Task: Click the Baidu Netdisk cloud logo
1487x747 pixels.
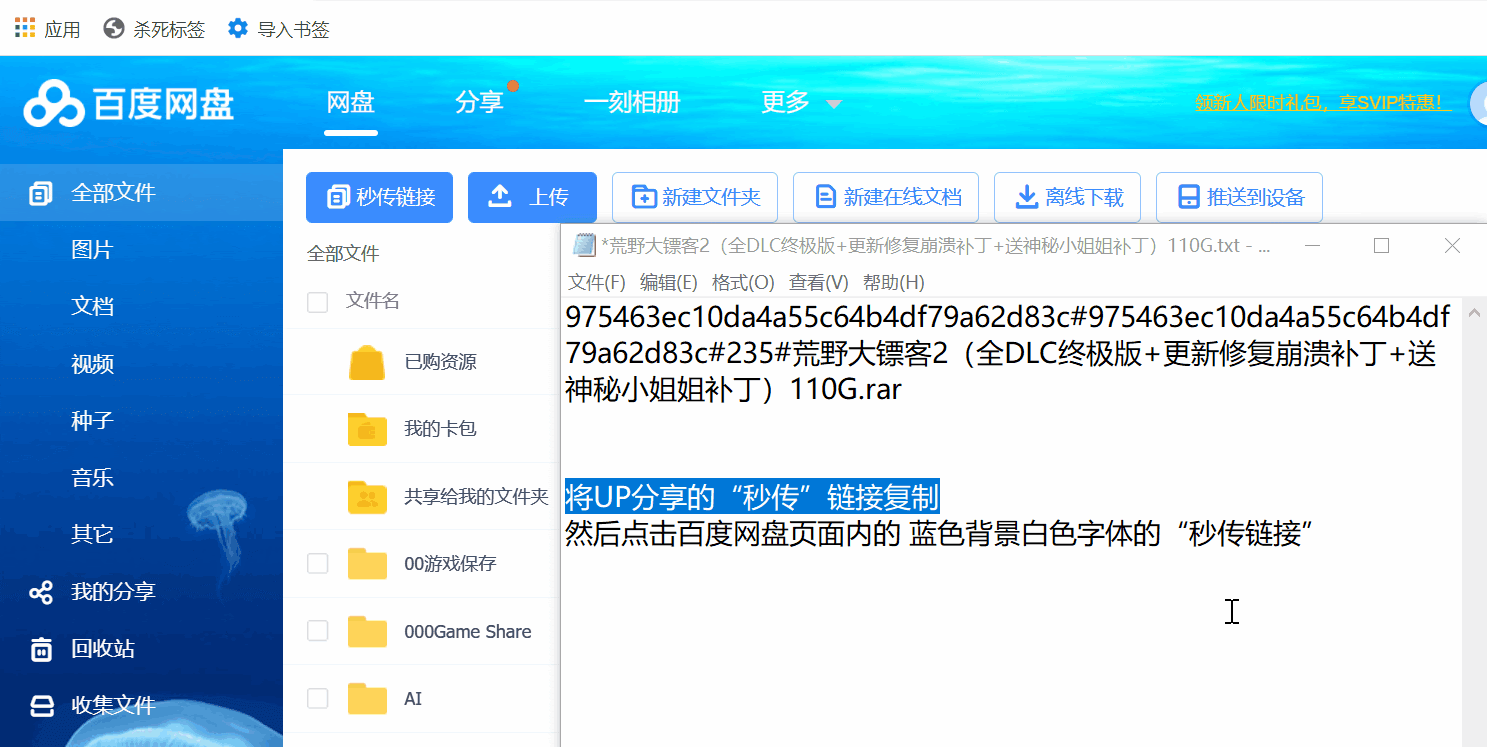Action: [x=54, y=103]
